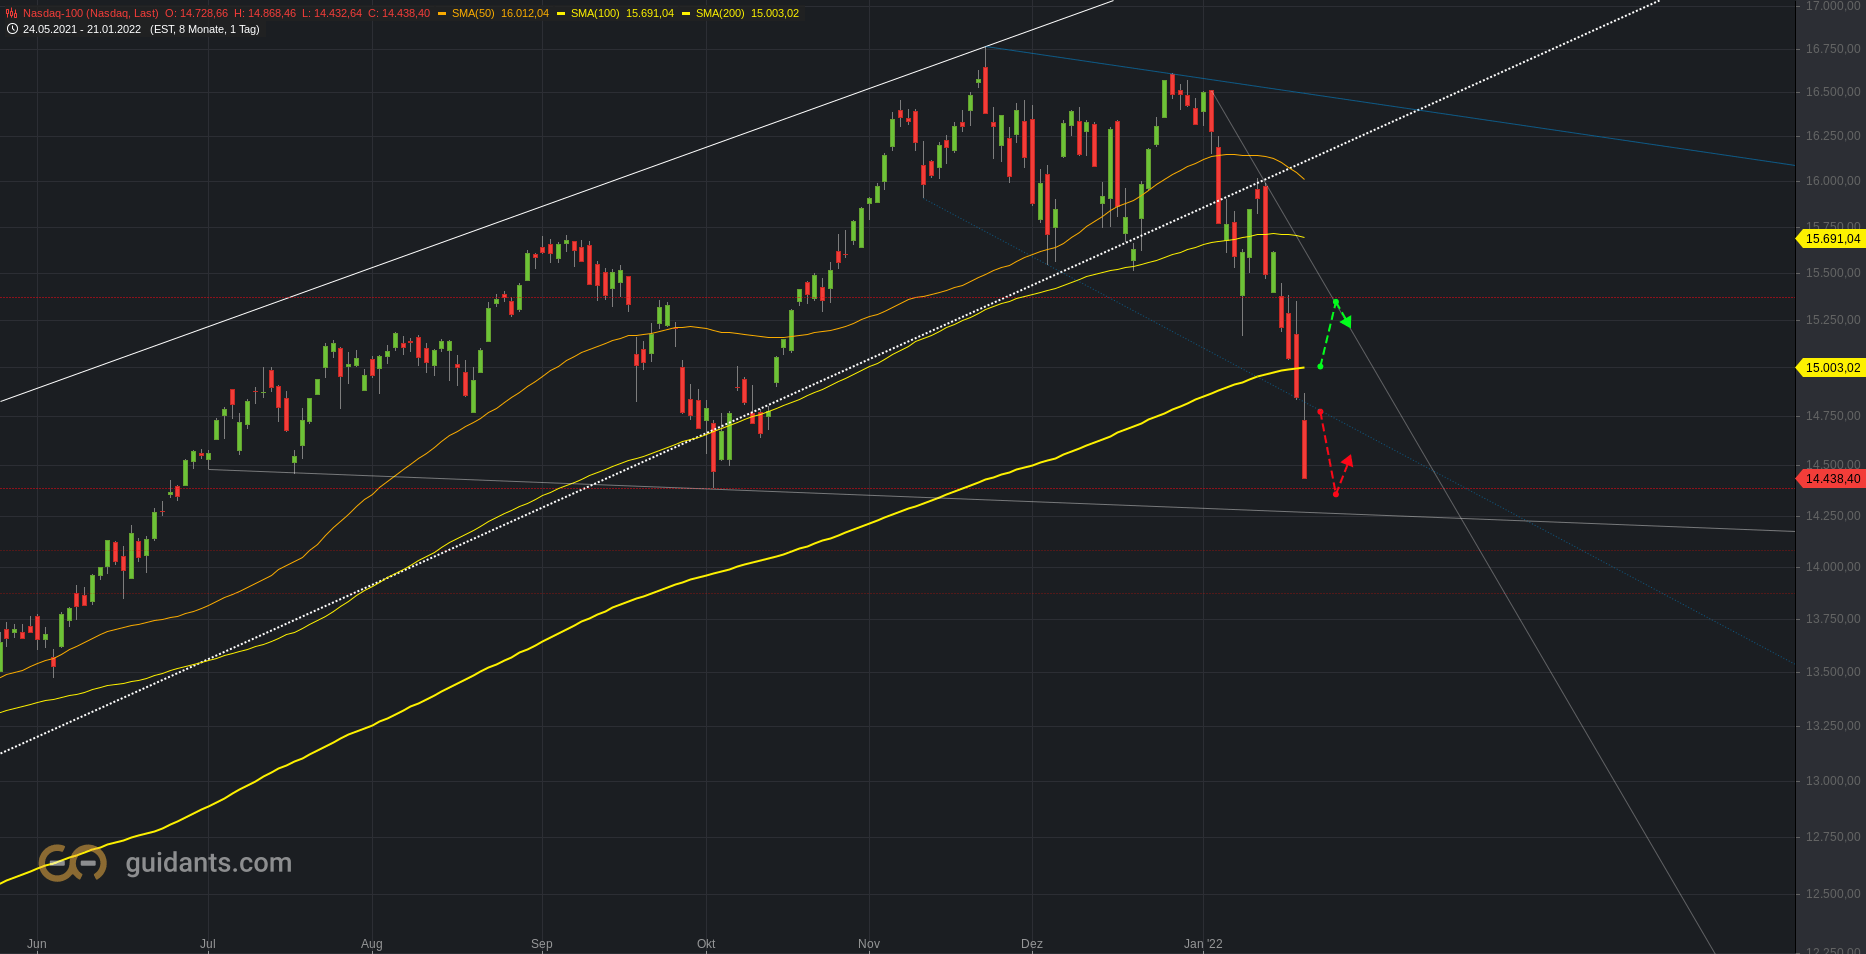
Task: Click the 15.500,00 price axis label
Action: (x=1833, y=273)
